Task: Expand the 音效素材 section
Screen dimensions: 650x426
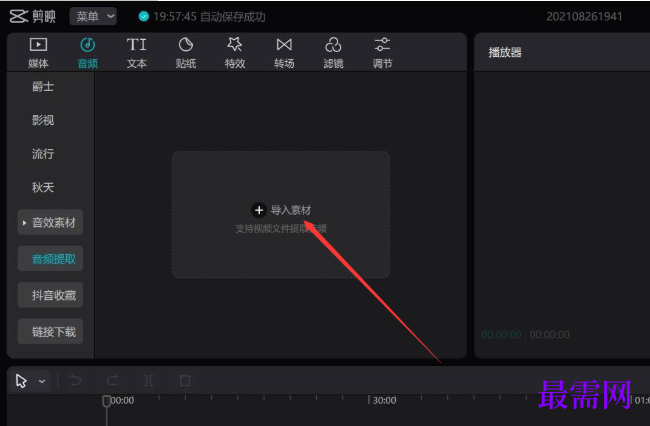Action: (x=50, y=223)
